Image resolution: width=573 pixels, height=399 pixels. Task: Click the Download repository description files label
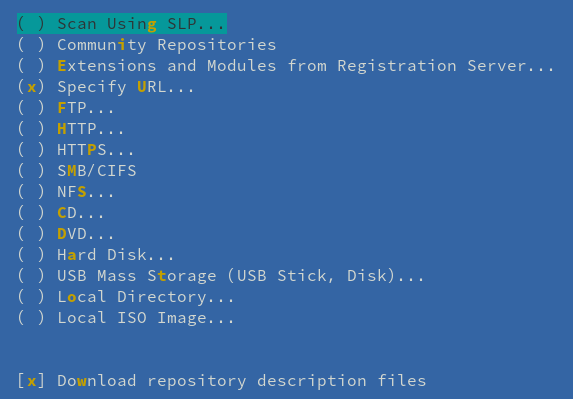tap(242, 381)
